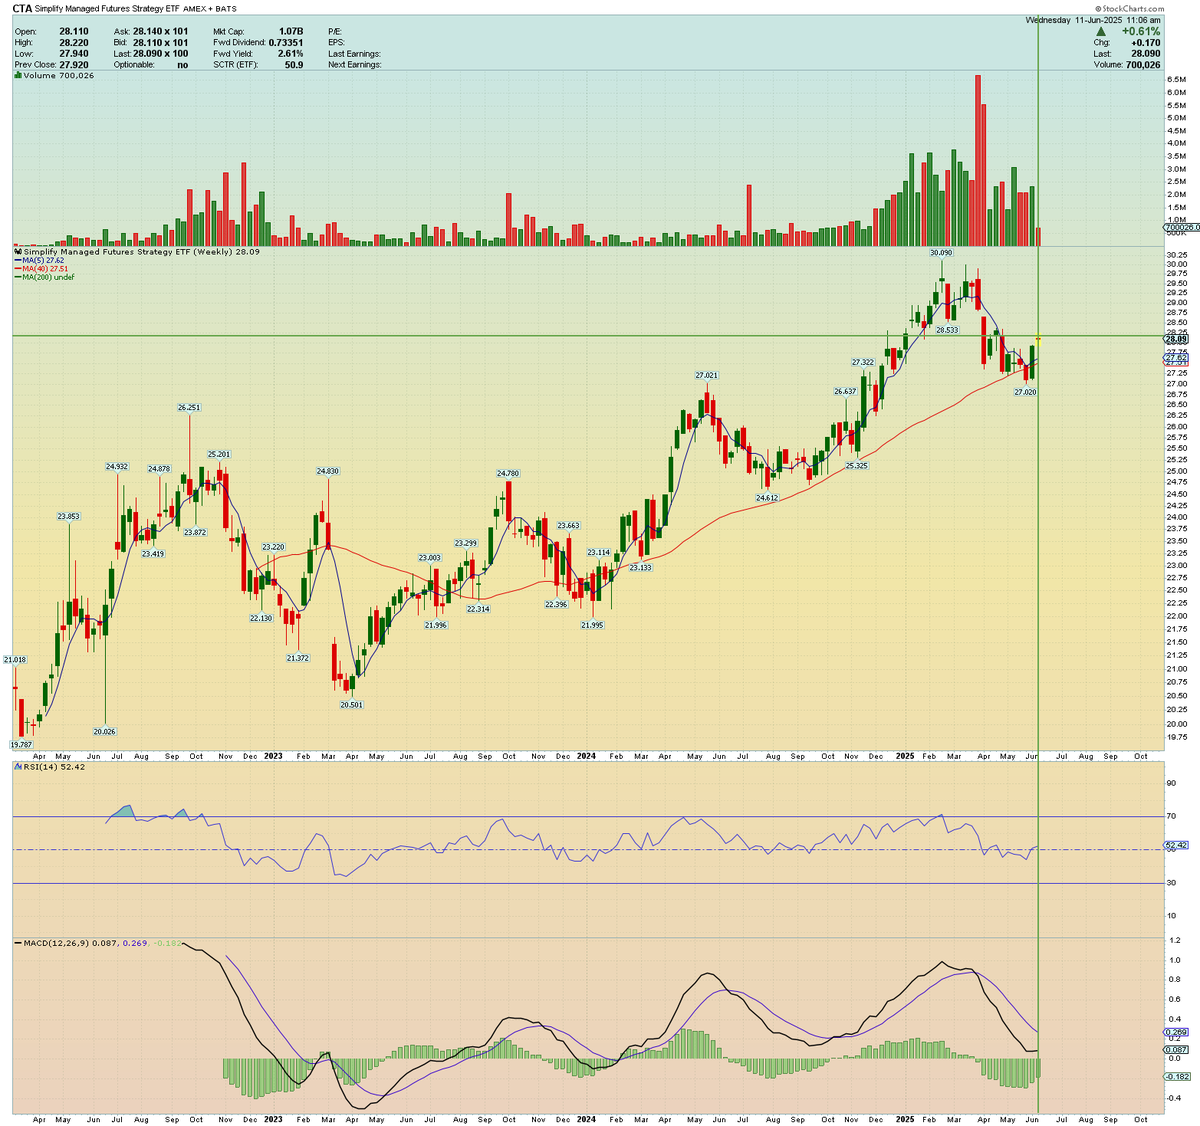Click the 20.501 low price label

pyautogui.click(x=351, y=704)
